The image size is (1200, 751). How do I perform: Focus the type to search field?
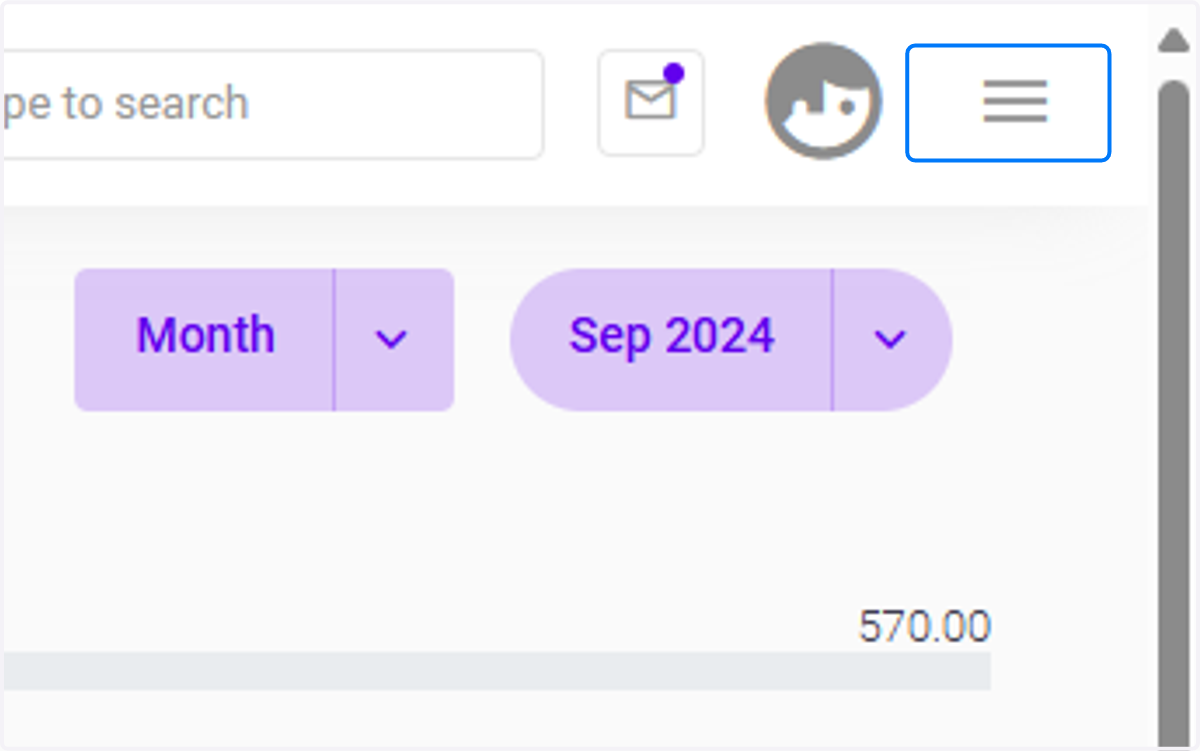tap(272, 104)
